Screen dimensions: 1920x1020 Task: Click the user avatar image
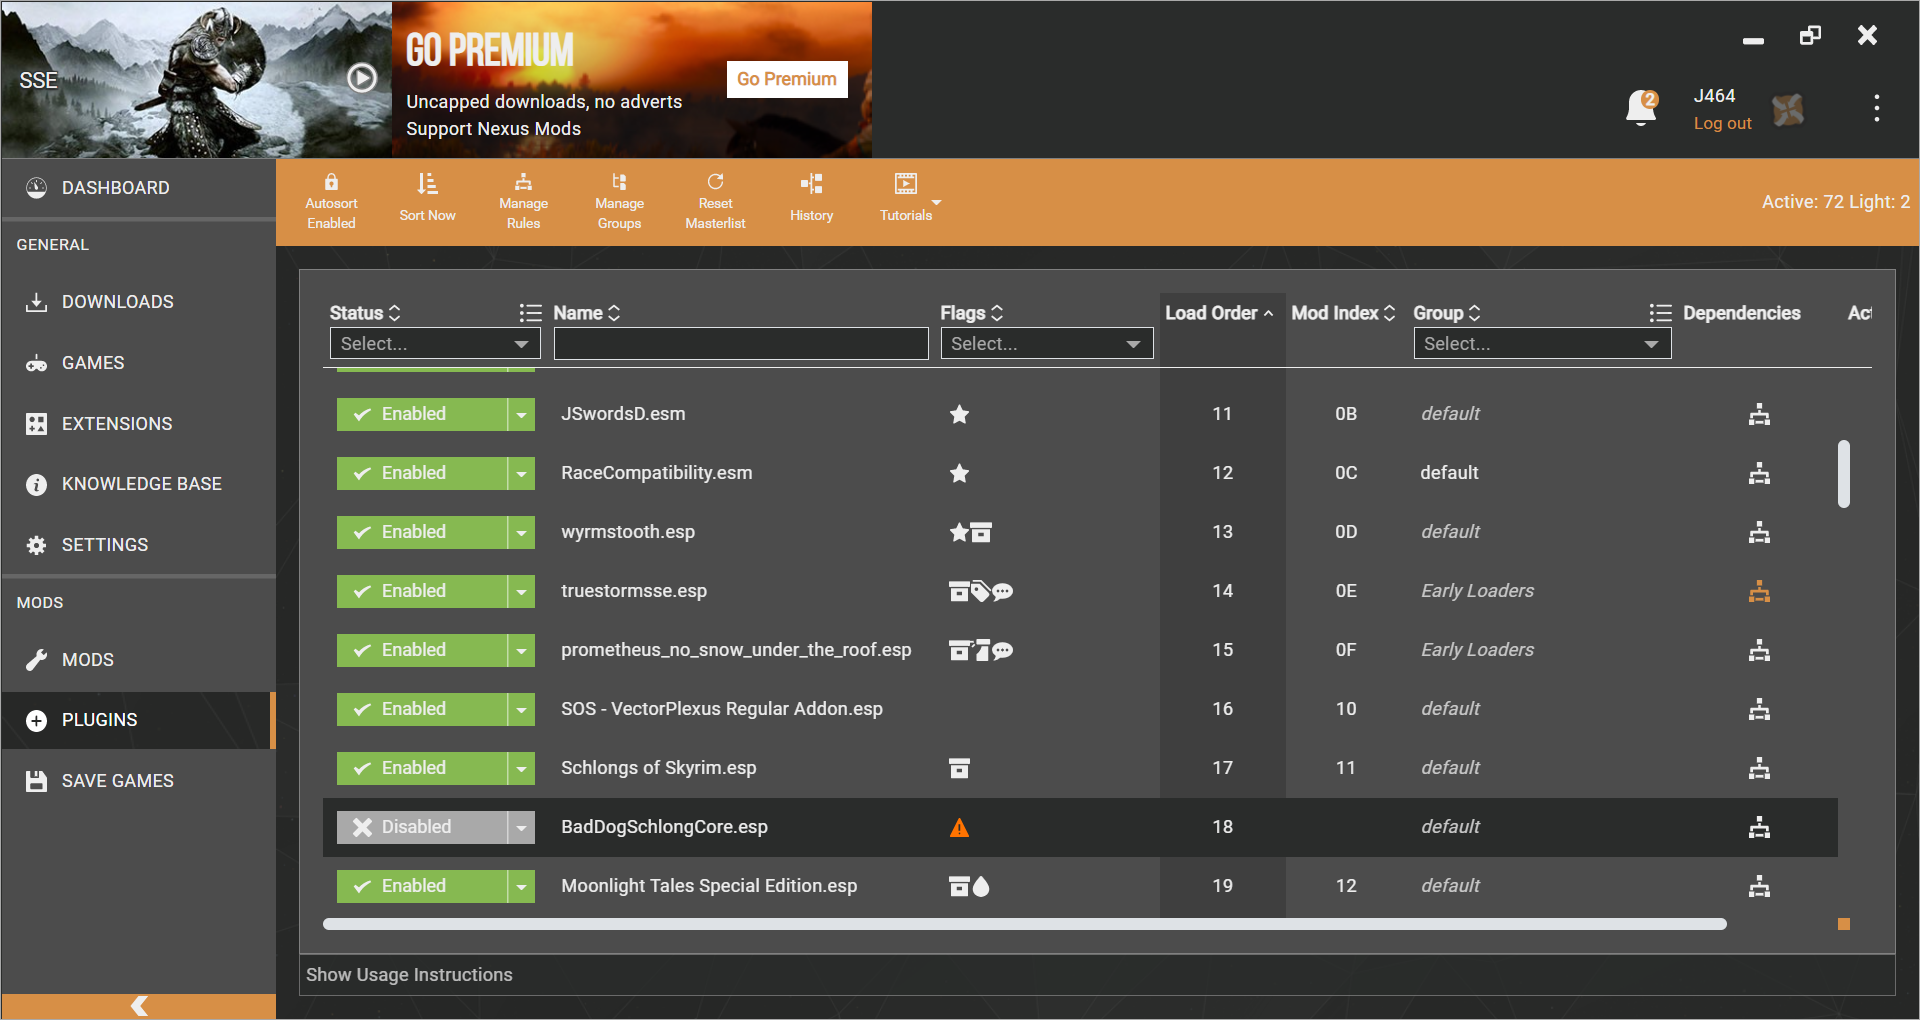pos(1788,109)
